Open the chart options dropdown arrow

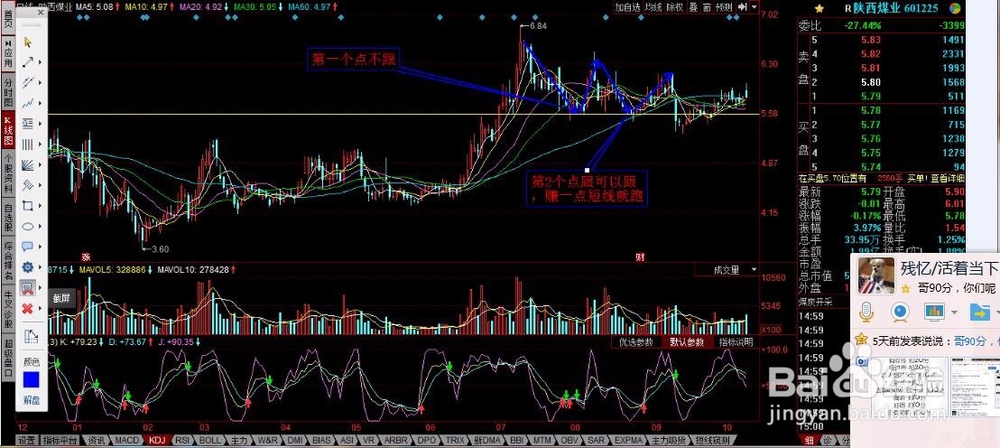coord(754,7)
